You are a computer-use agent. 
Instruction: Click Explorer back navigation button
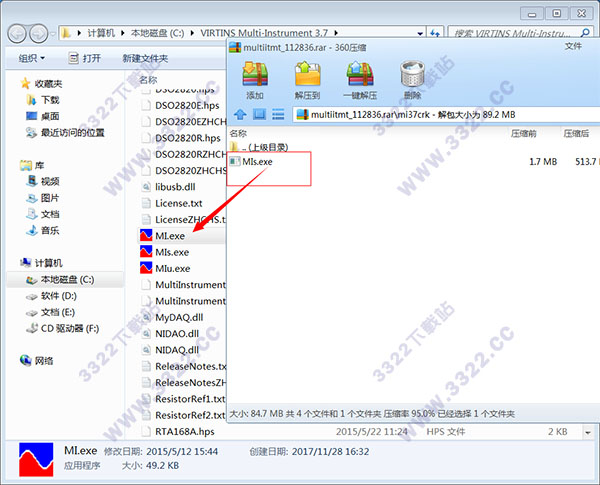pos(17,34)
